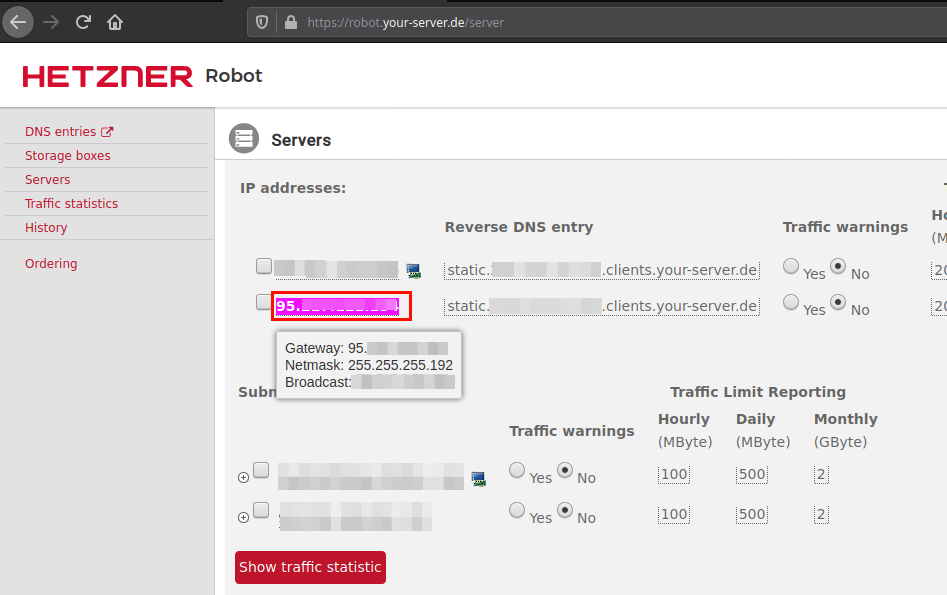This screenshot has height=595, width=947.
Task: Set traffic warnings No for first IP
Action: 838,266
